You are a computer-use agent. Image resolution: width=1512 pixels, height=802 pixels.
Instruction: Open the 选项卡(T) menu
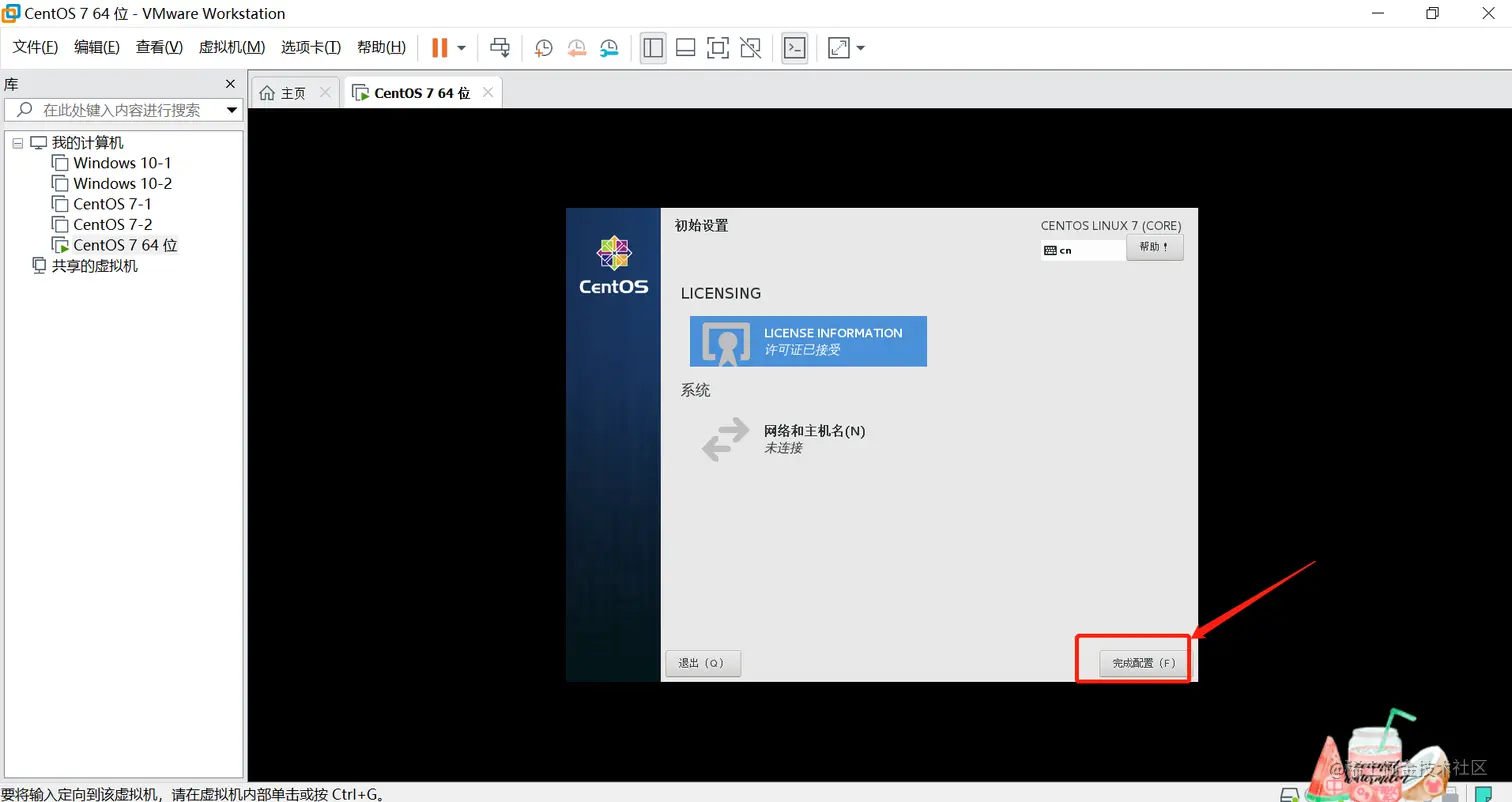[311, 47]
